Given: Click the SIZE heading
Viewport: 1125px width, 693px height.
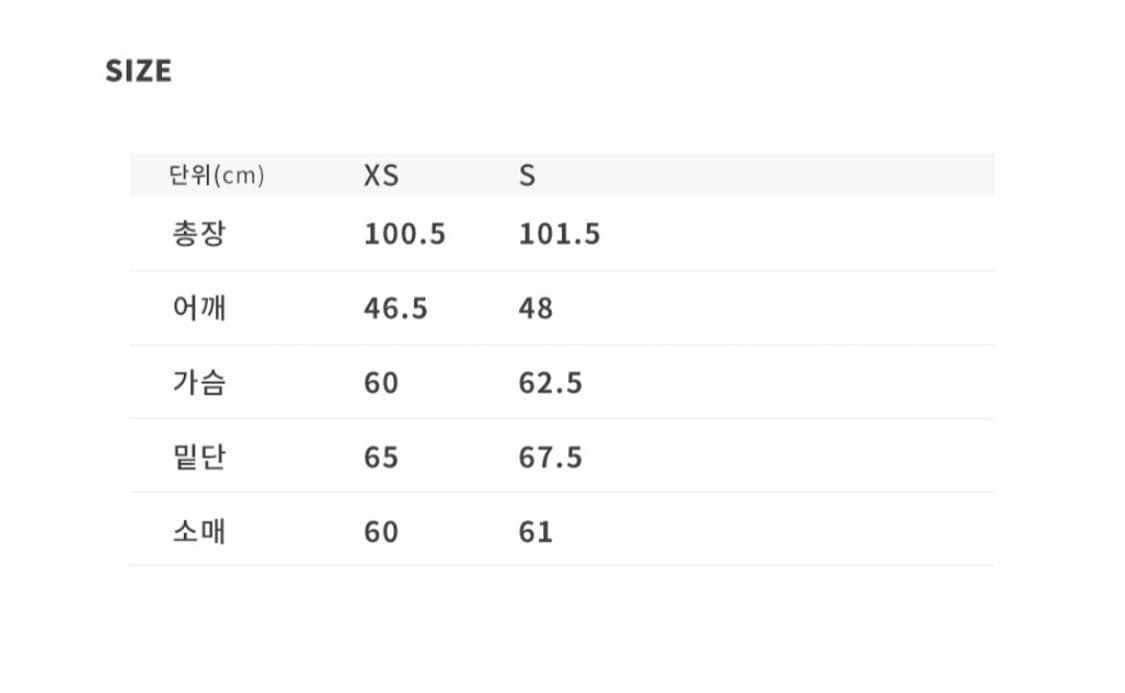Looking at the screenshot, I should coord(138,71).
